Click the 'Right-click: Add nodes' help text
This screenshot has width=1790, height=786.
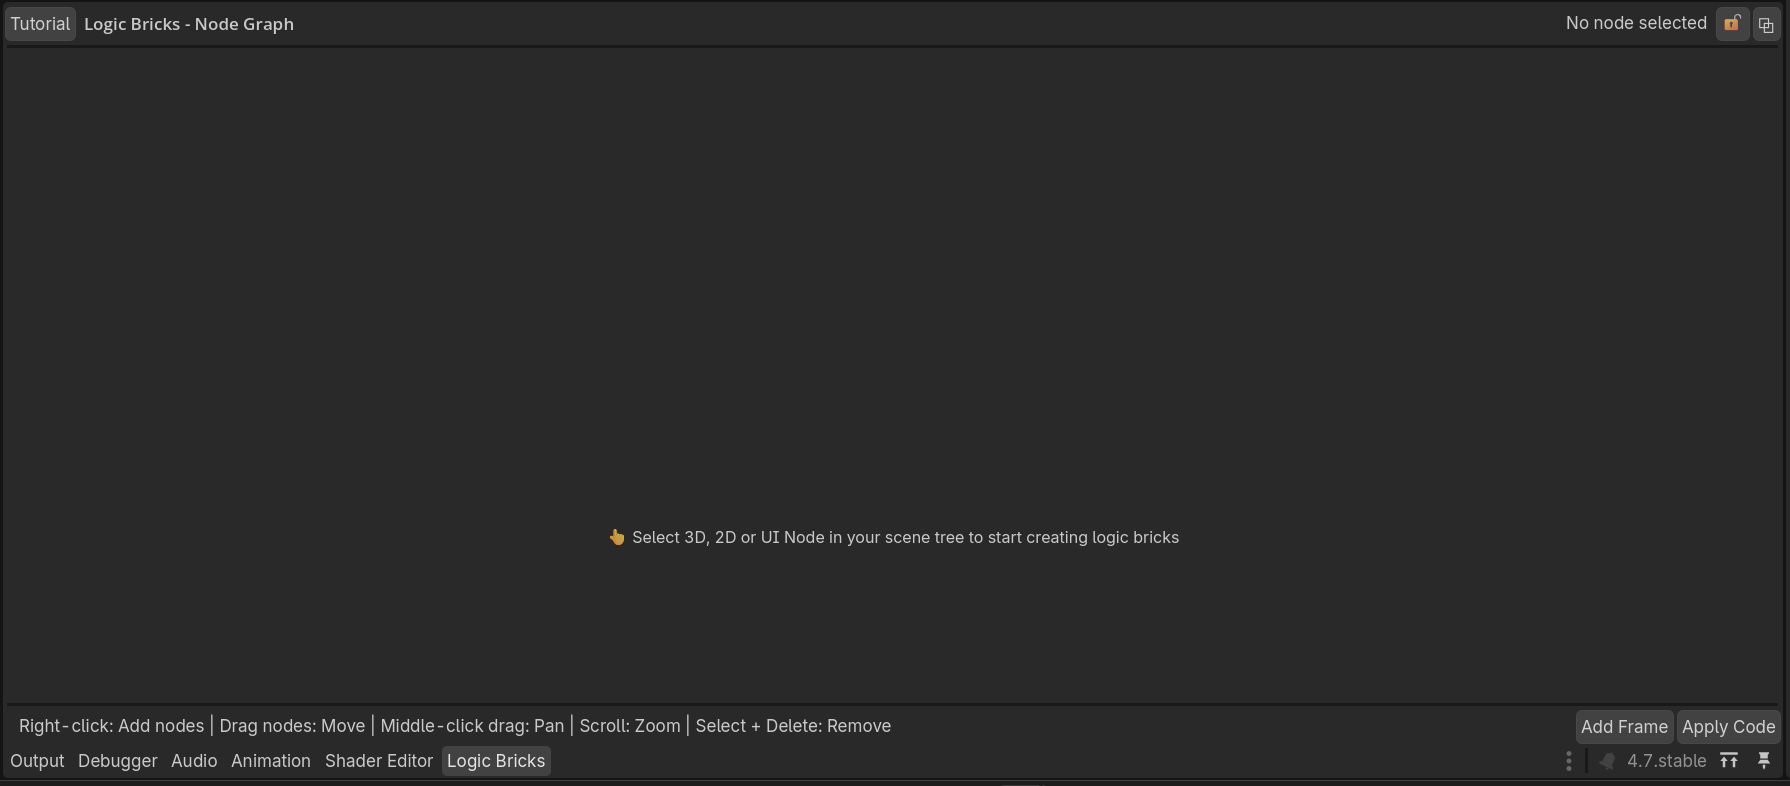[111, 726]
